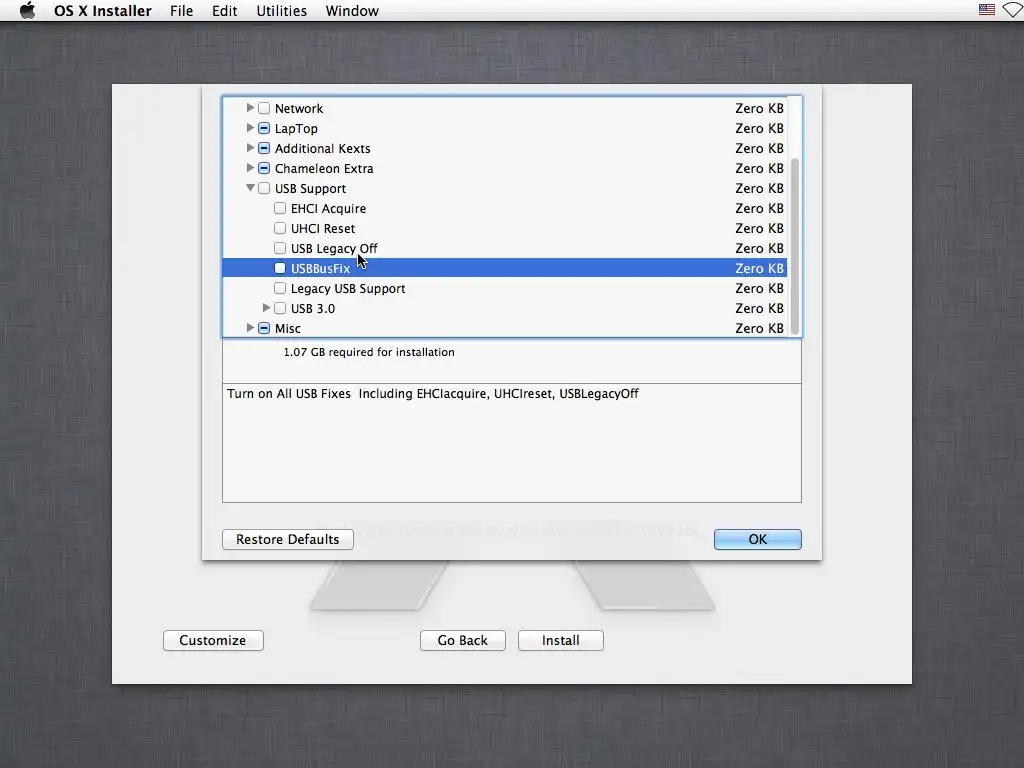
Task: Toggle the Chameleon Extra checkbox
Action: click(264, 168)
